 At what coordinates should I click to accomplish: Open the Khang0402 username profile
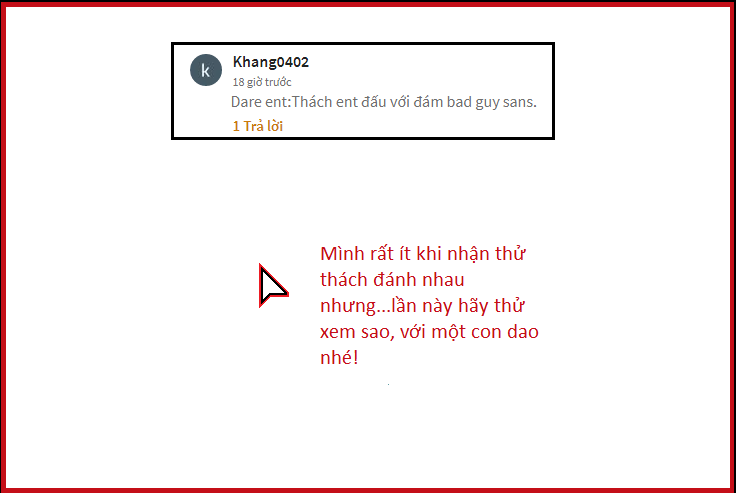coord(270,62)
